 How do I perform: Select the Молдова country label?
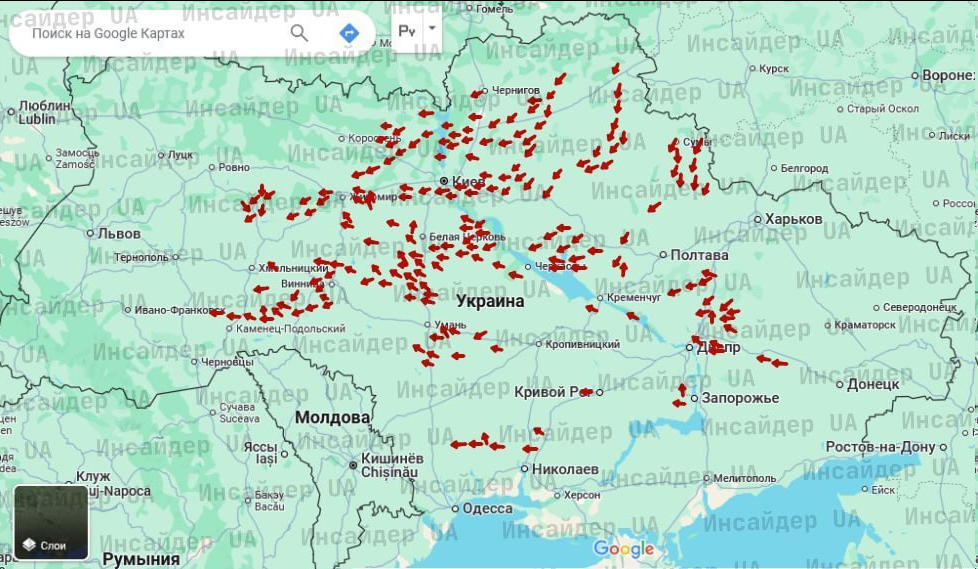click(x=332, y=417)
